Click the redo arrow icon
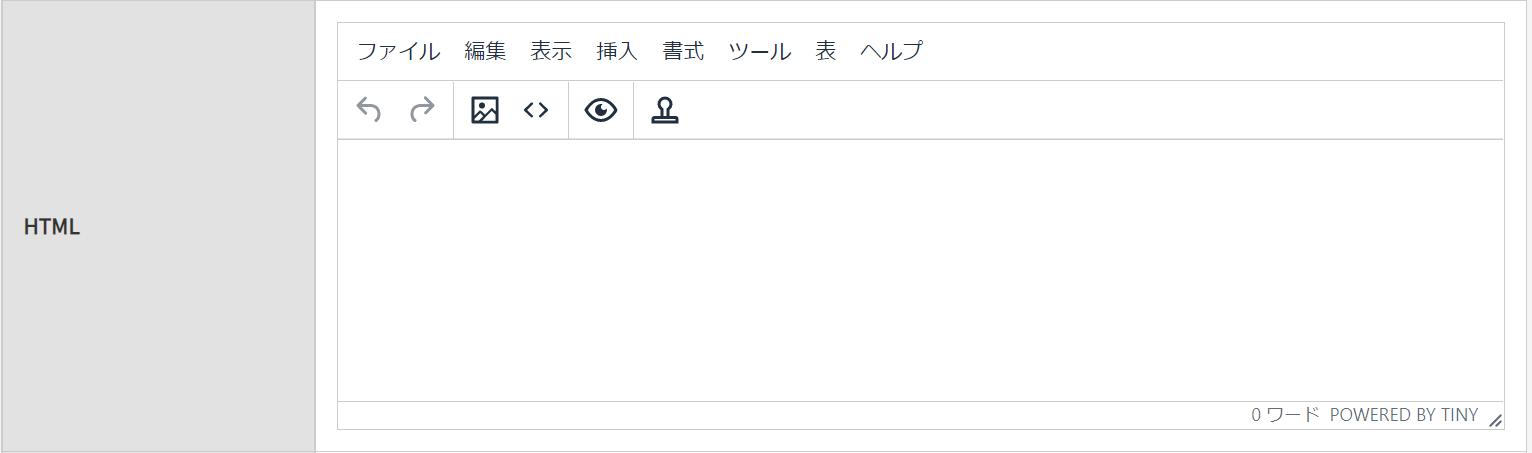Viewport: 1532px width, 453px height. tap(422, 110)
